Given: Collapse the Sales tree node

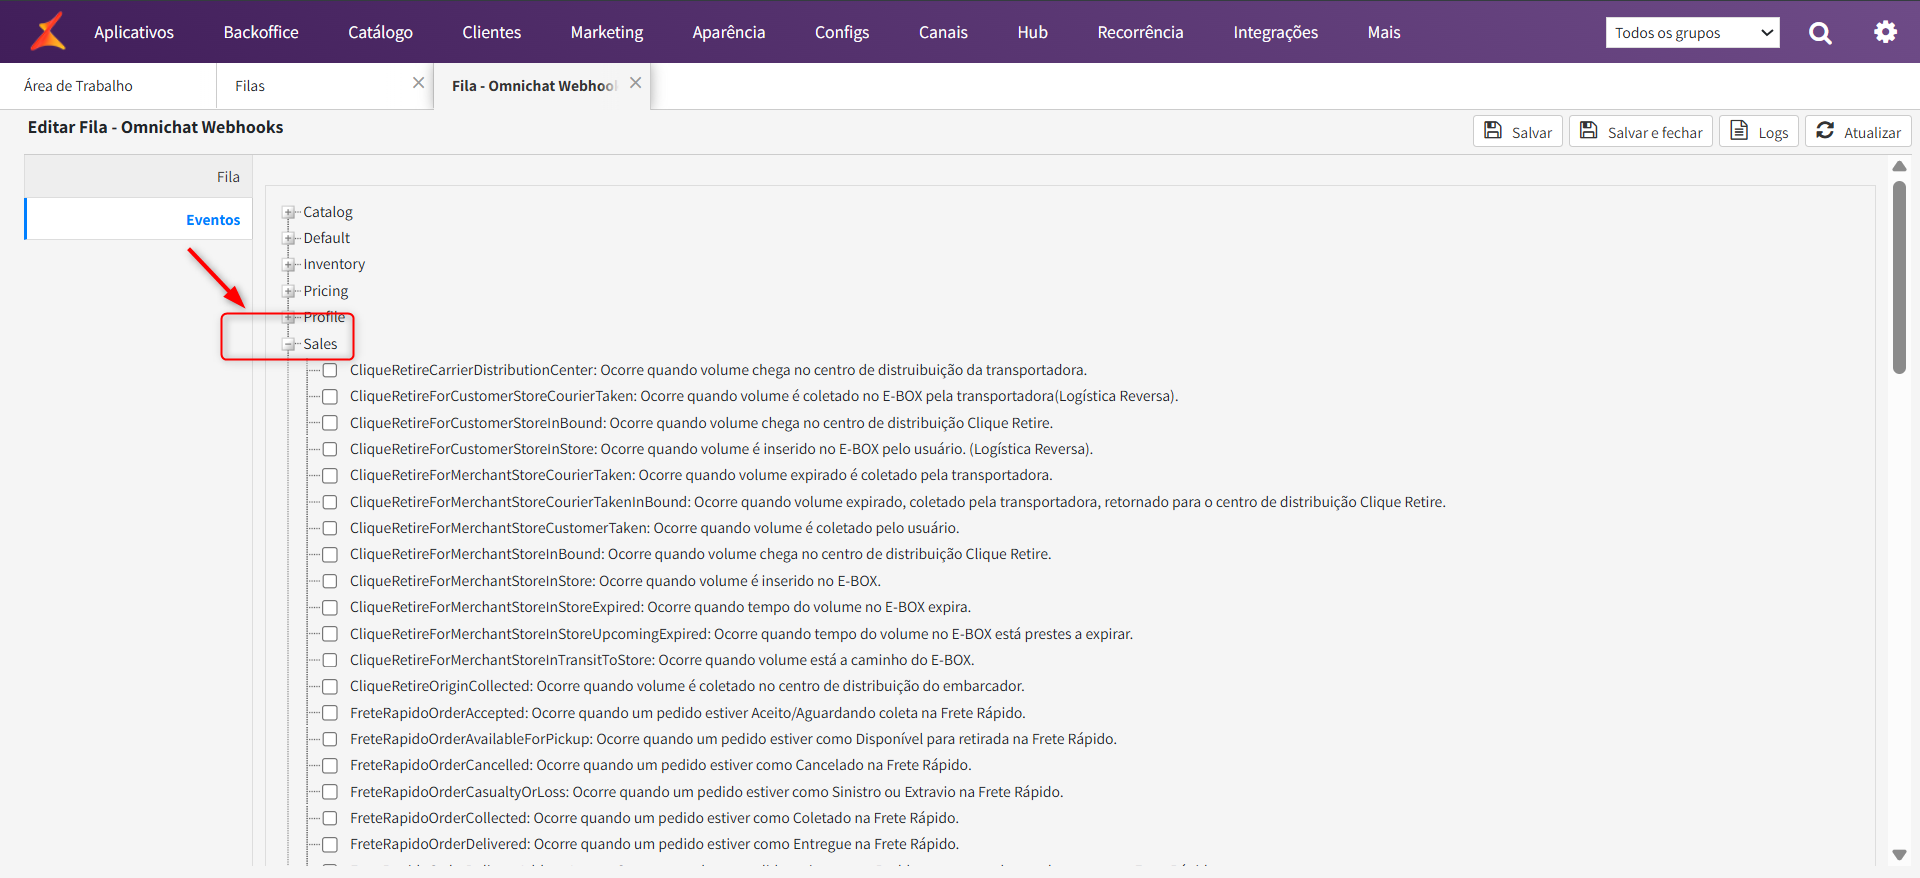Looking at the screenshot, I should [289, 345].
